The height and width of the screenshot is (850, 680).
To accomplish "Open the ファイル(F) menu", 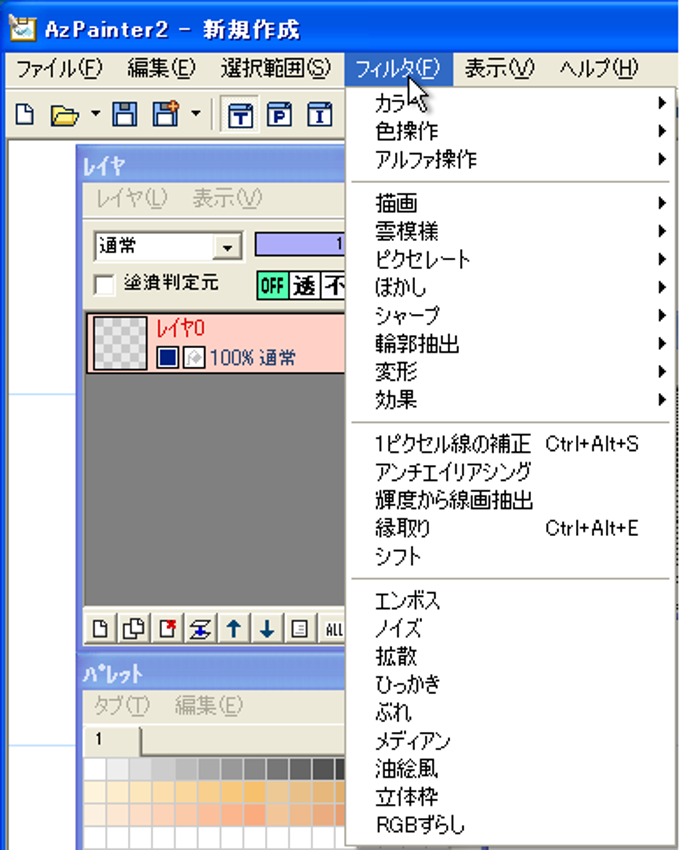I will pyautogui.click(x=59, y=69).
